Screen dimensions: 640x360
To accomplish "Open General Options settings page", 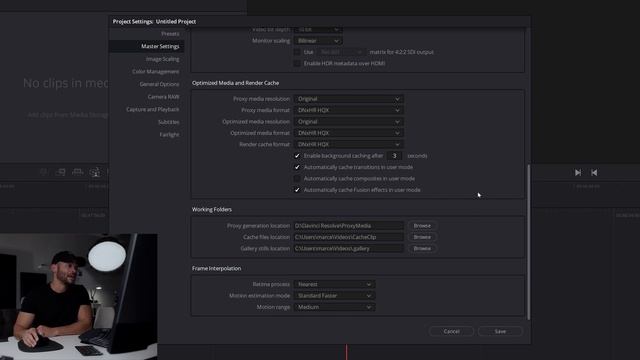I will pyautogui.click(x=159, y=84).
